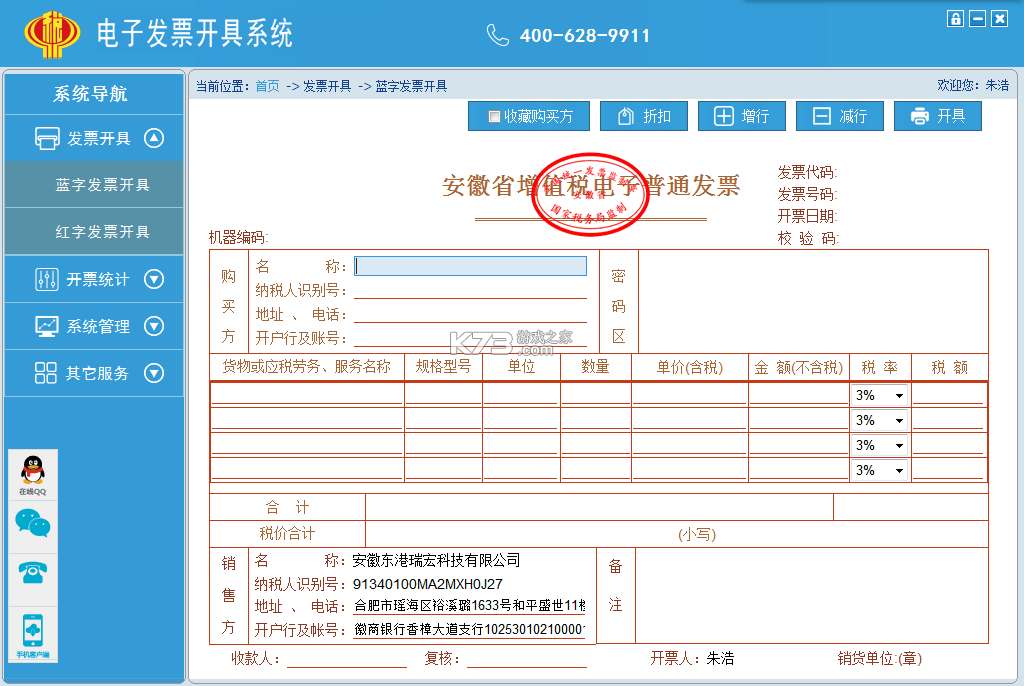Click the 税率 column header
Screen dimensions: 1024x686
(x=879, y=367)
